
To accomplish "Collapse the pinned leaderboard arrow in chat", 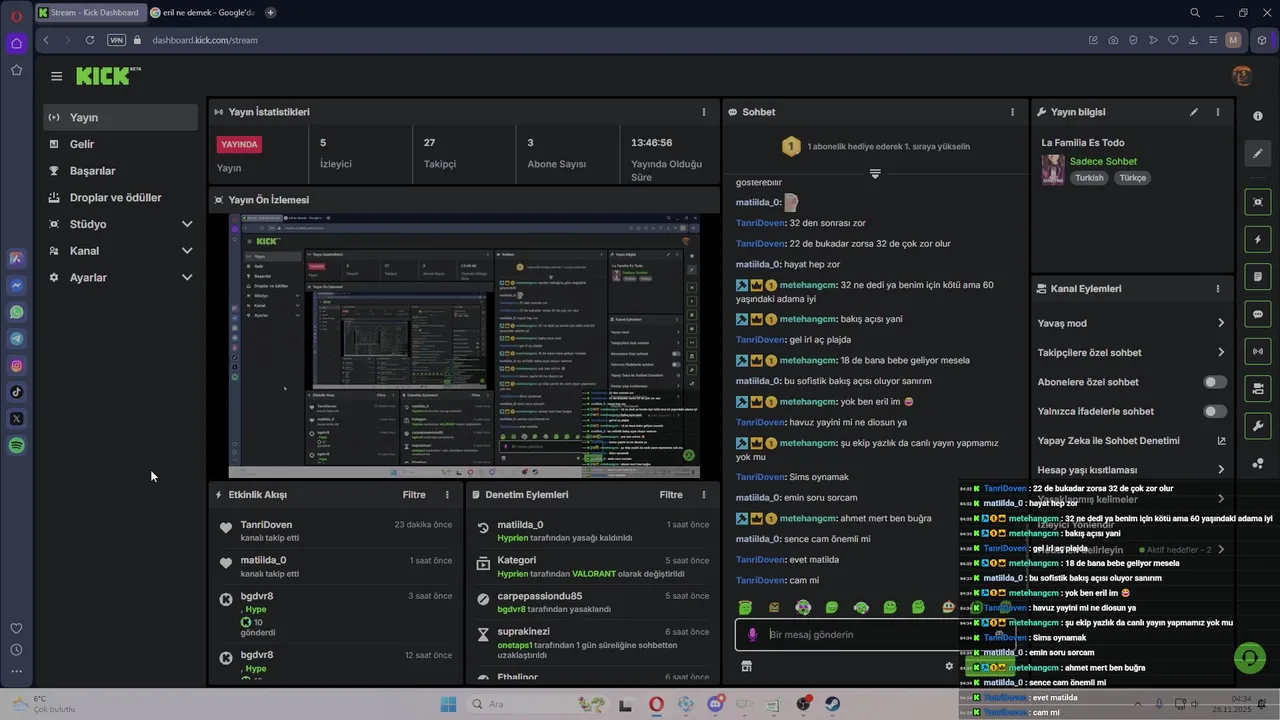I will point(875,174).
